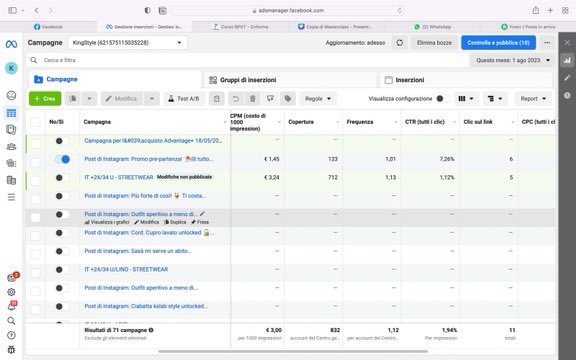Open notifications bell in sidebar

[x=11, y=306]
